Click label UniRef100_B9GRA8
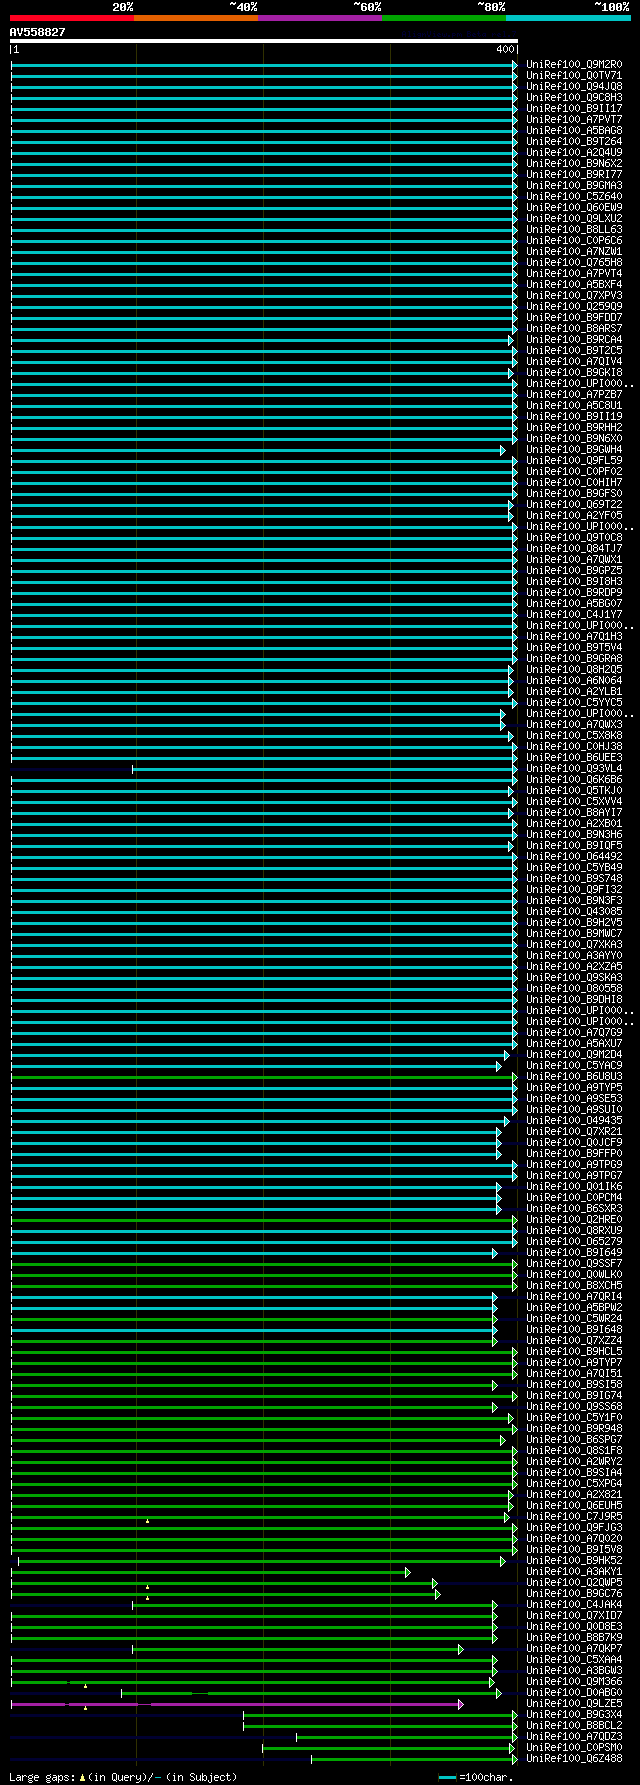The height and width of the screenshot is (1785, 640). 574,658
